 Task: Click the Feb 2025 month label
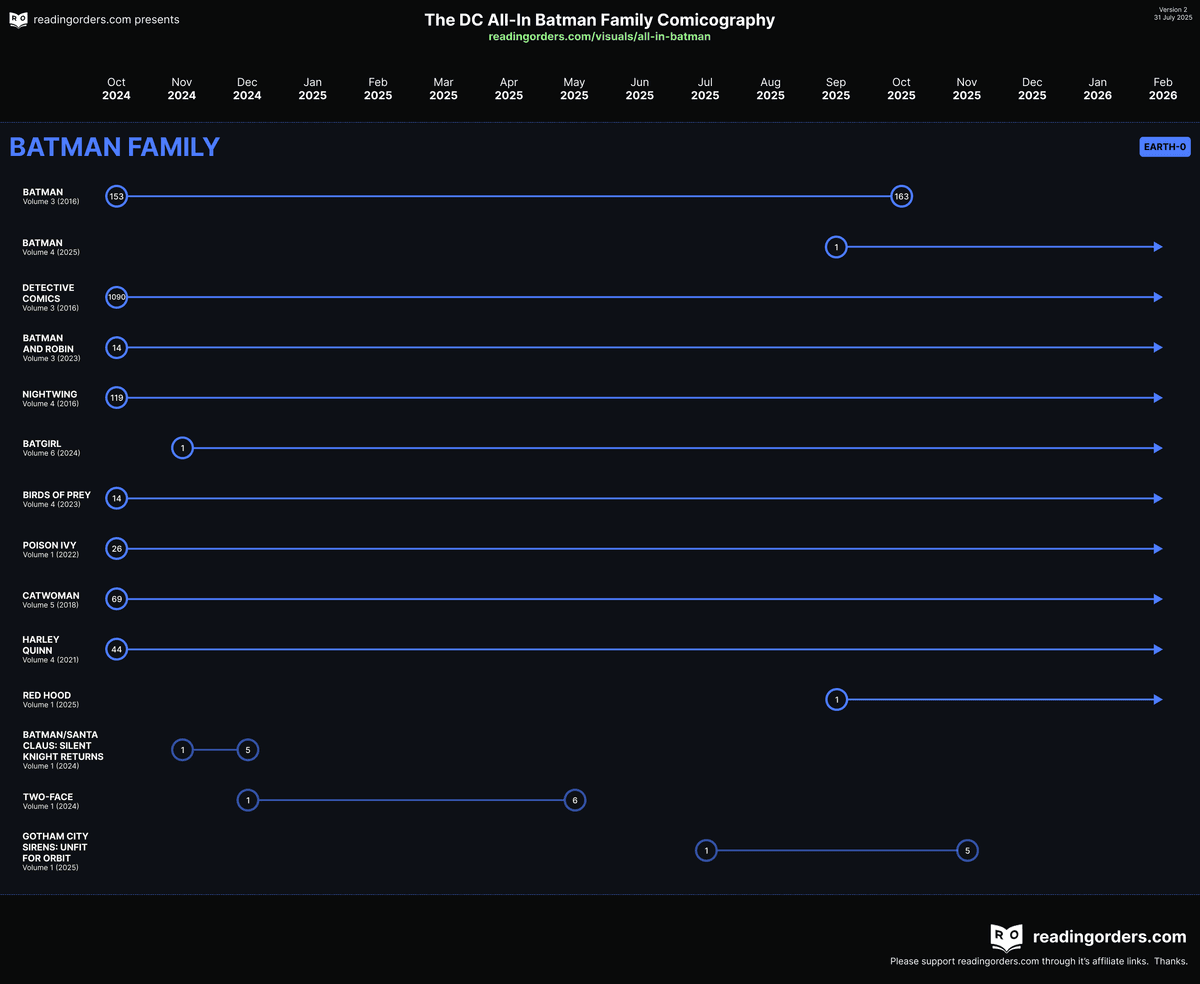click(378, 89)
